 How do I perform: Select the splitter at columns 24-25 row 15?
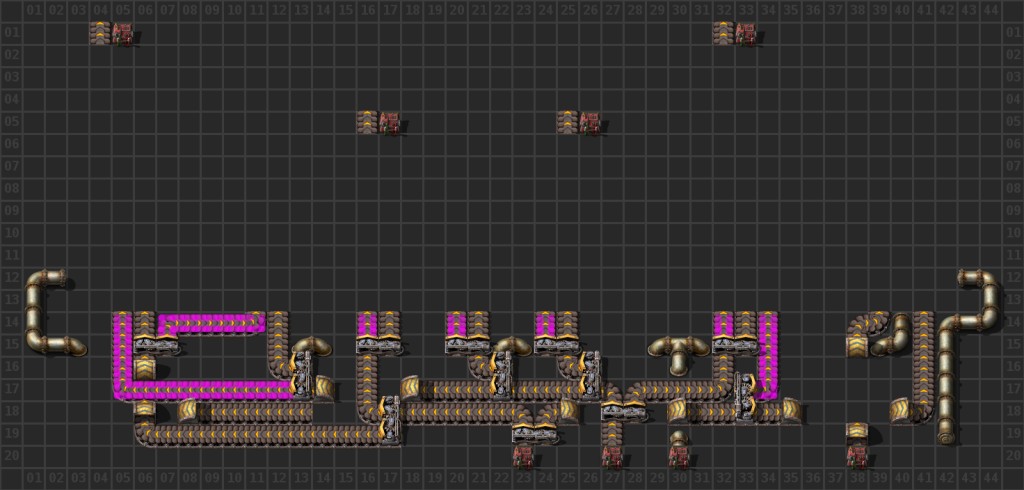tap(556, 345)
